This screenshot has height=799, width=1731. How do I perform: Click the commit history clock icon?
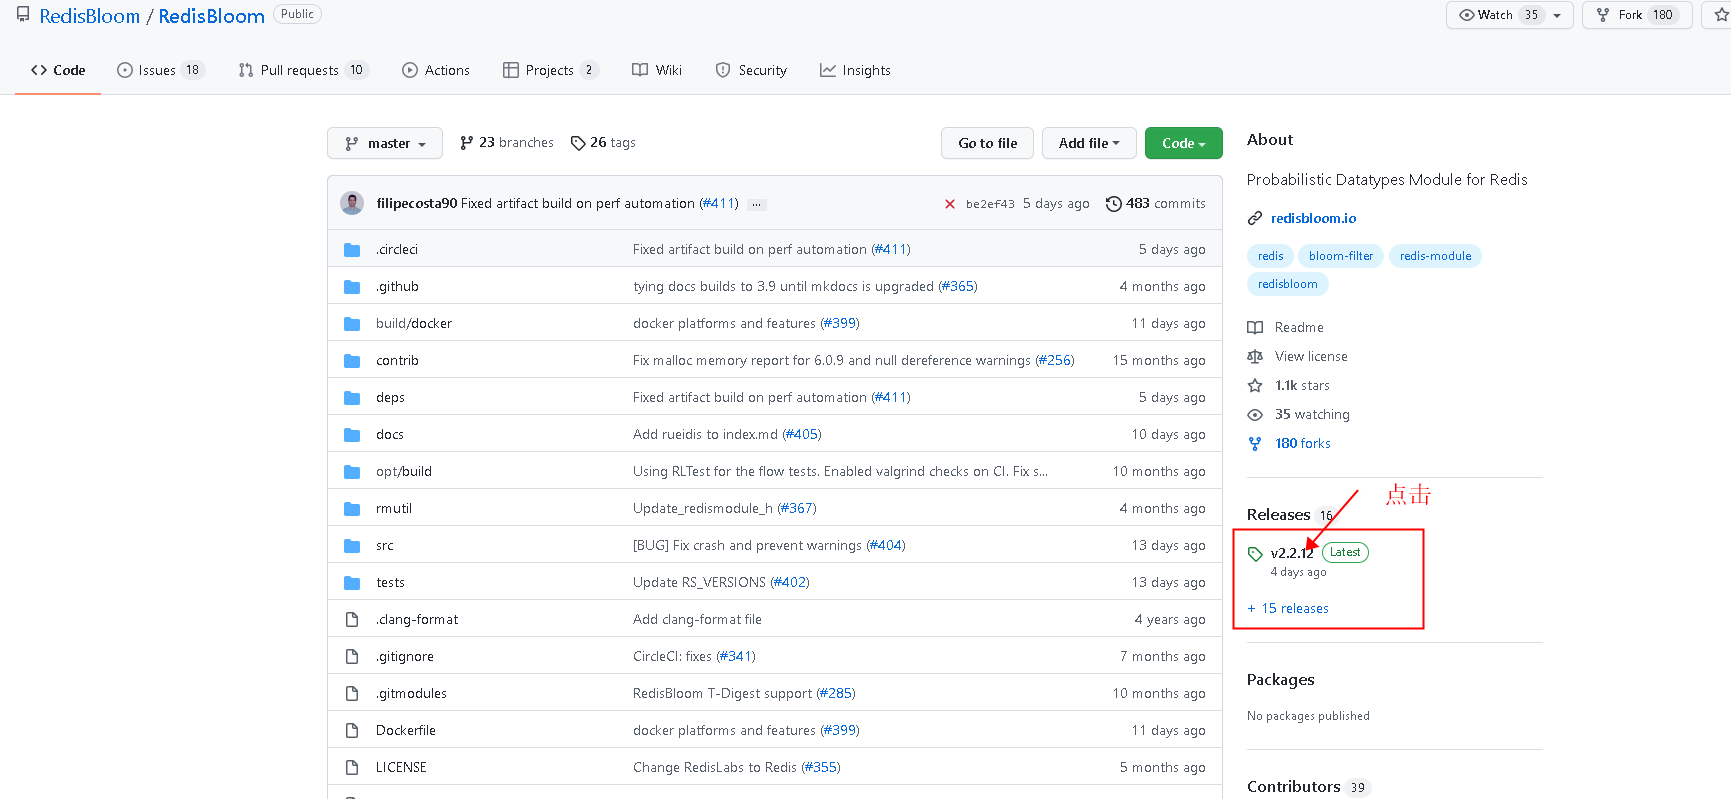tap(1113, 204)
